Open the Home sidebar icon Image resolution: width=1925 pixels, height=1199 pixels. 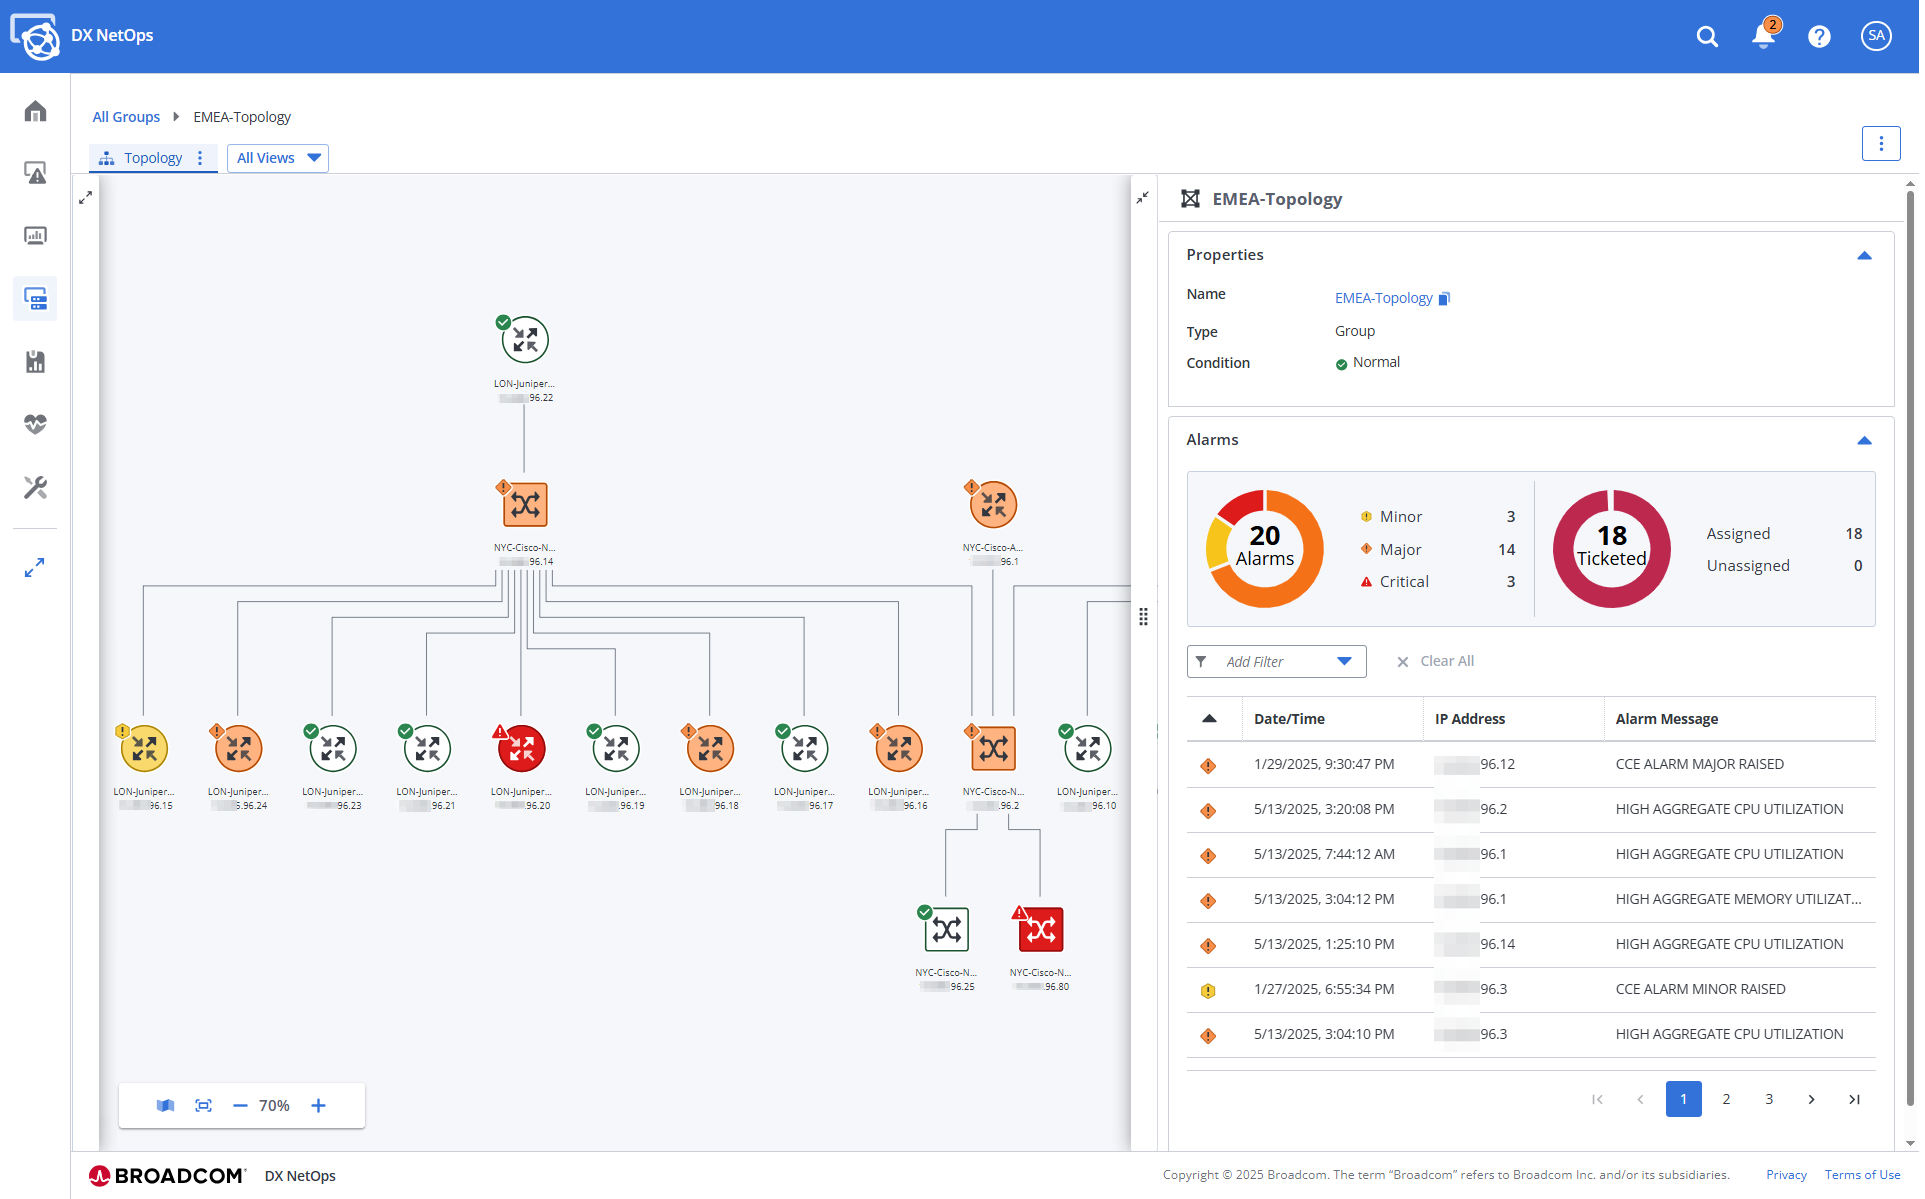(x=35, y=111)
